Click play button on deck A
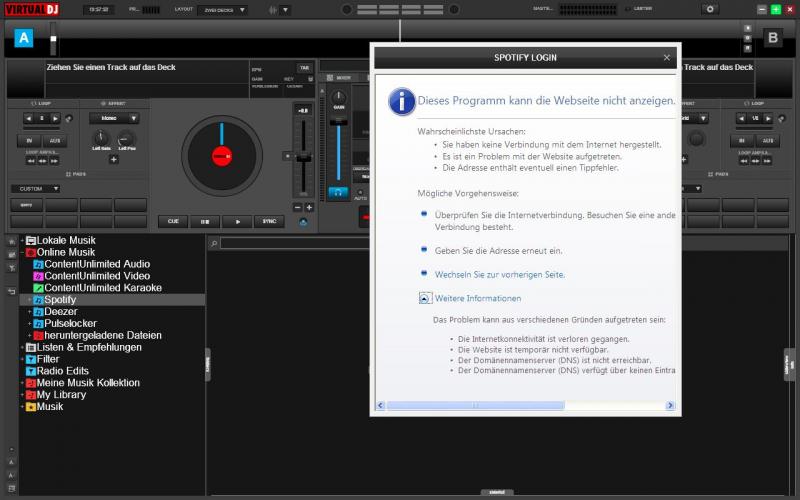 pyautogui.click(x=237, y=222)
